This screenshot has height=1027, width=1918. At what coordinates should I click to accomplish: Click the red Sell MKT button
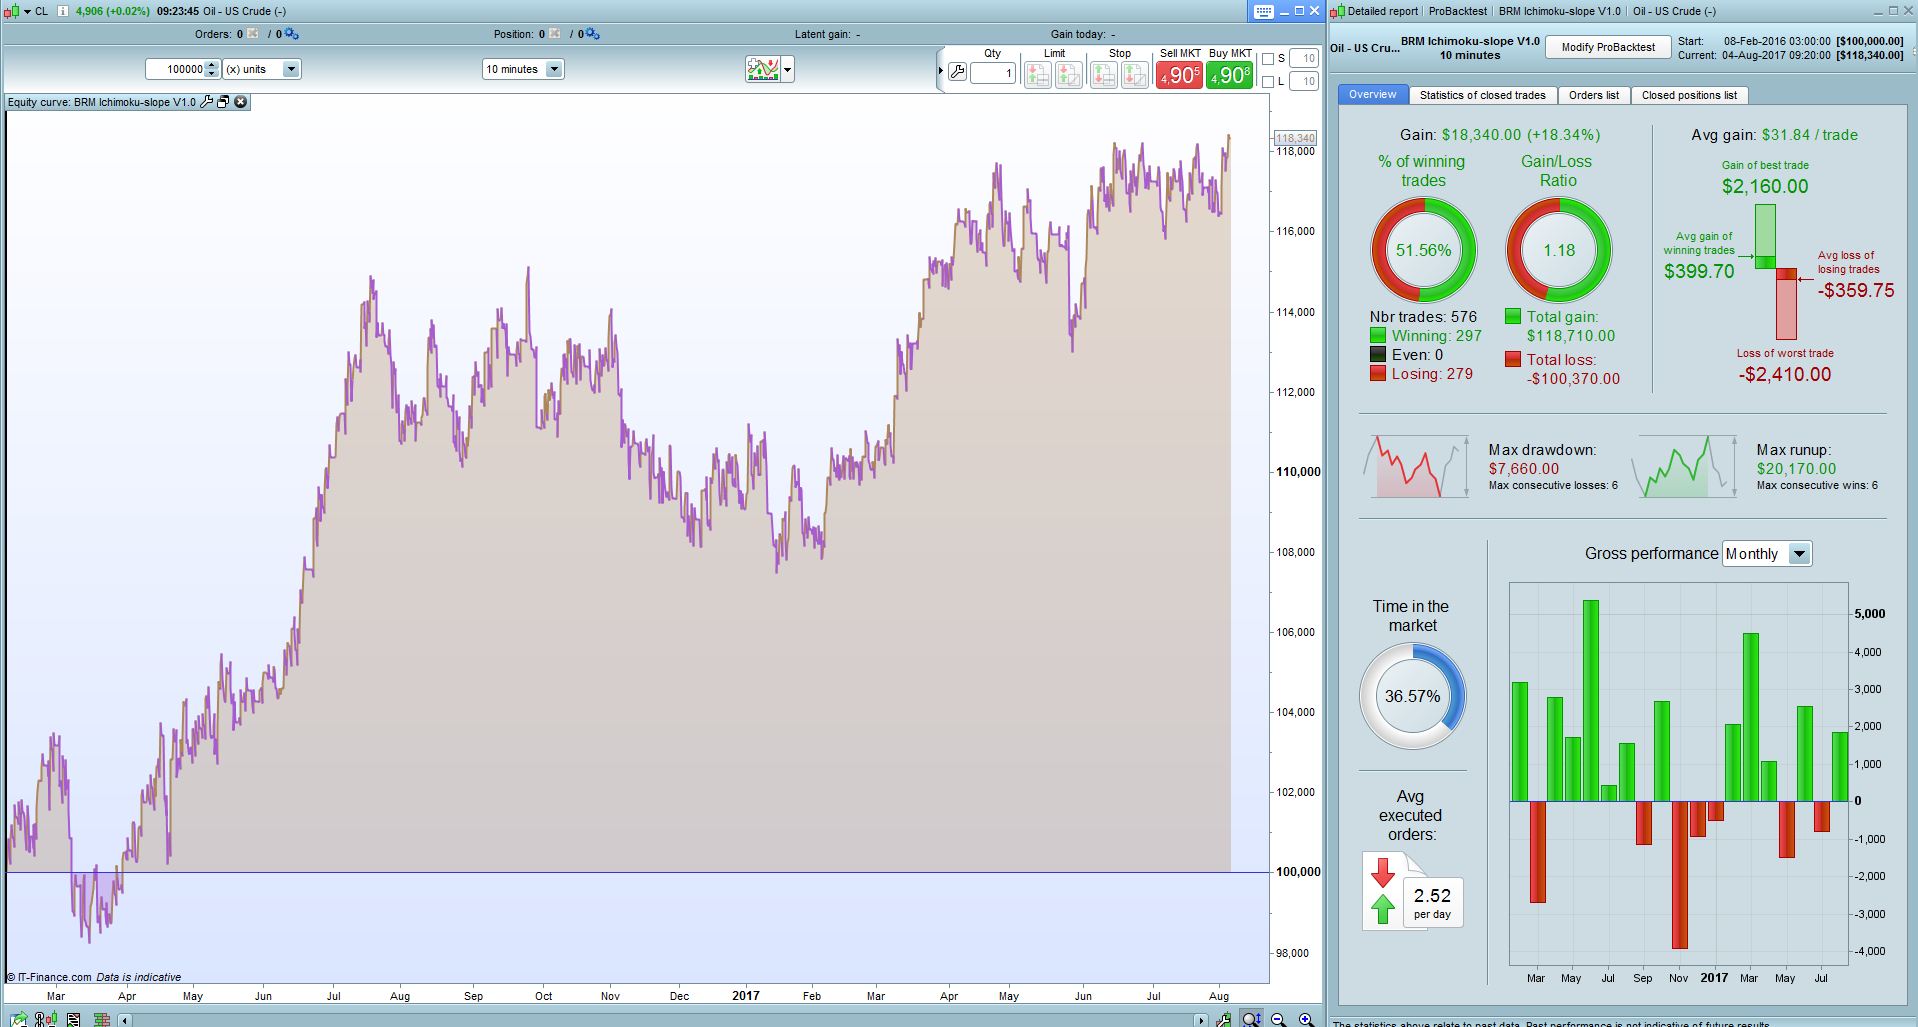point(1179,75)
